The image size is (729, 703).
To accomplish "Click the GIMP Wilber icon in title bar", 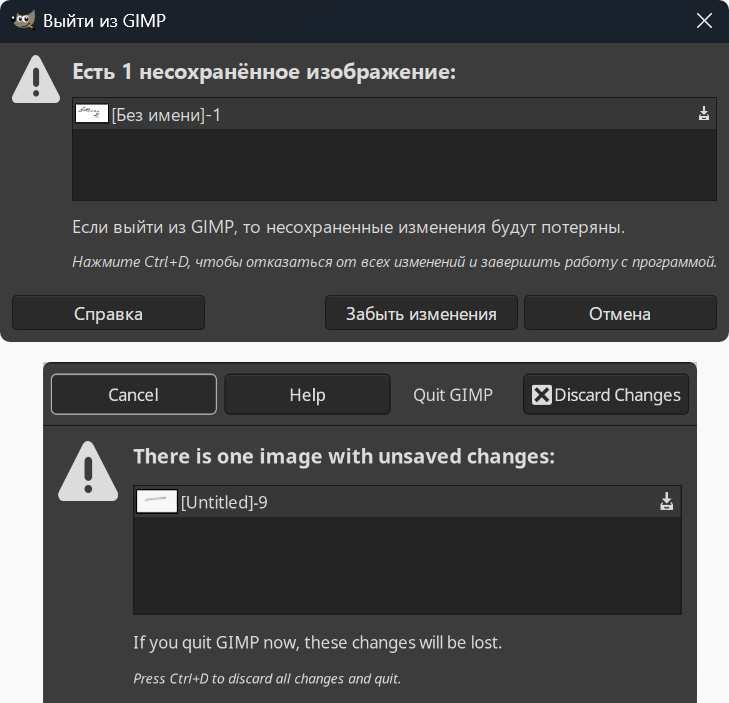I will coord(23,20).
